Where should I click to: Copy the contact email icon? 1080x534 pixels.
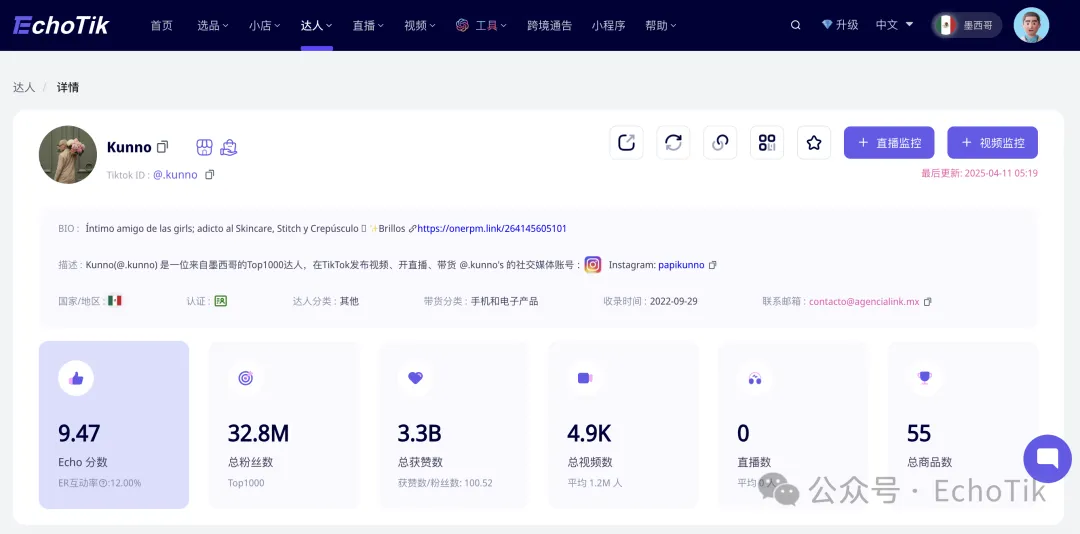click(928, 302)
